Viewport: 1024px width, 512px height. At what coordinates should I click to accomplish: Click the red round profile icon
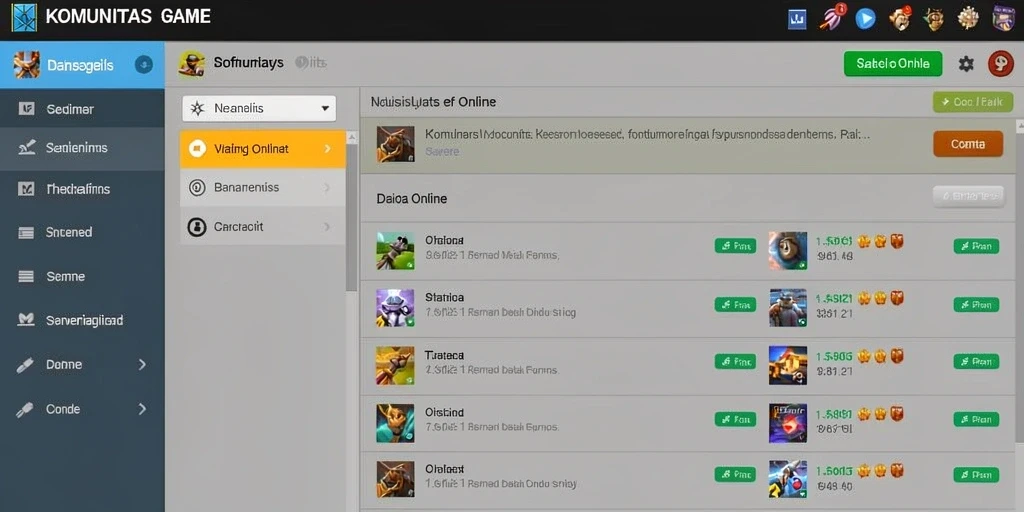(x=1000, y=64)
